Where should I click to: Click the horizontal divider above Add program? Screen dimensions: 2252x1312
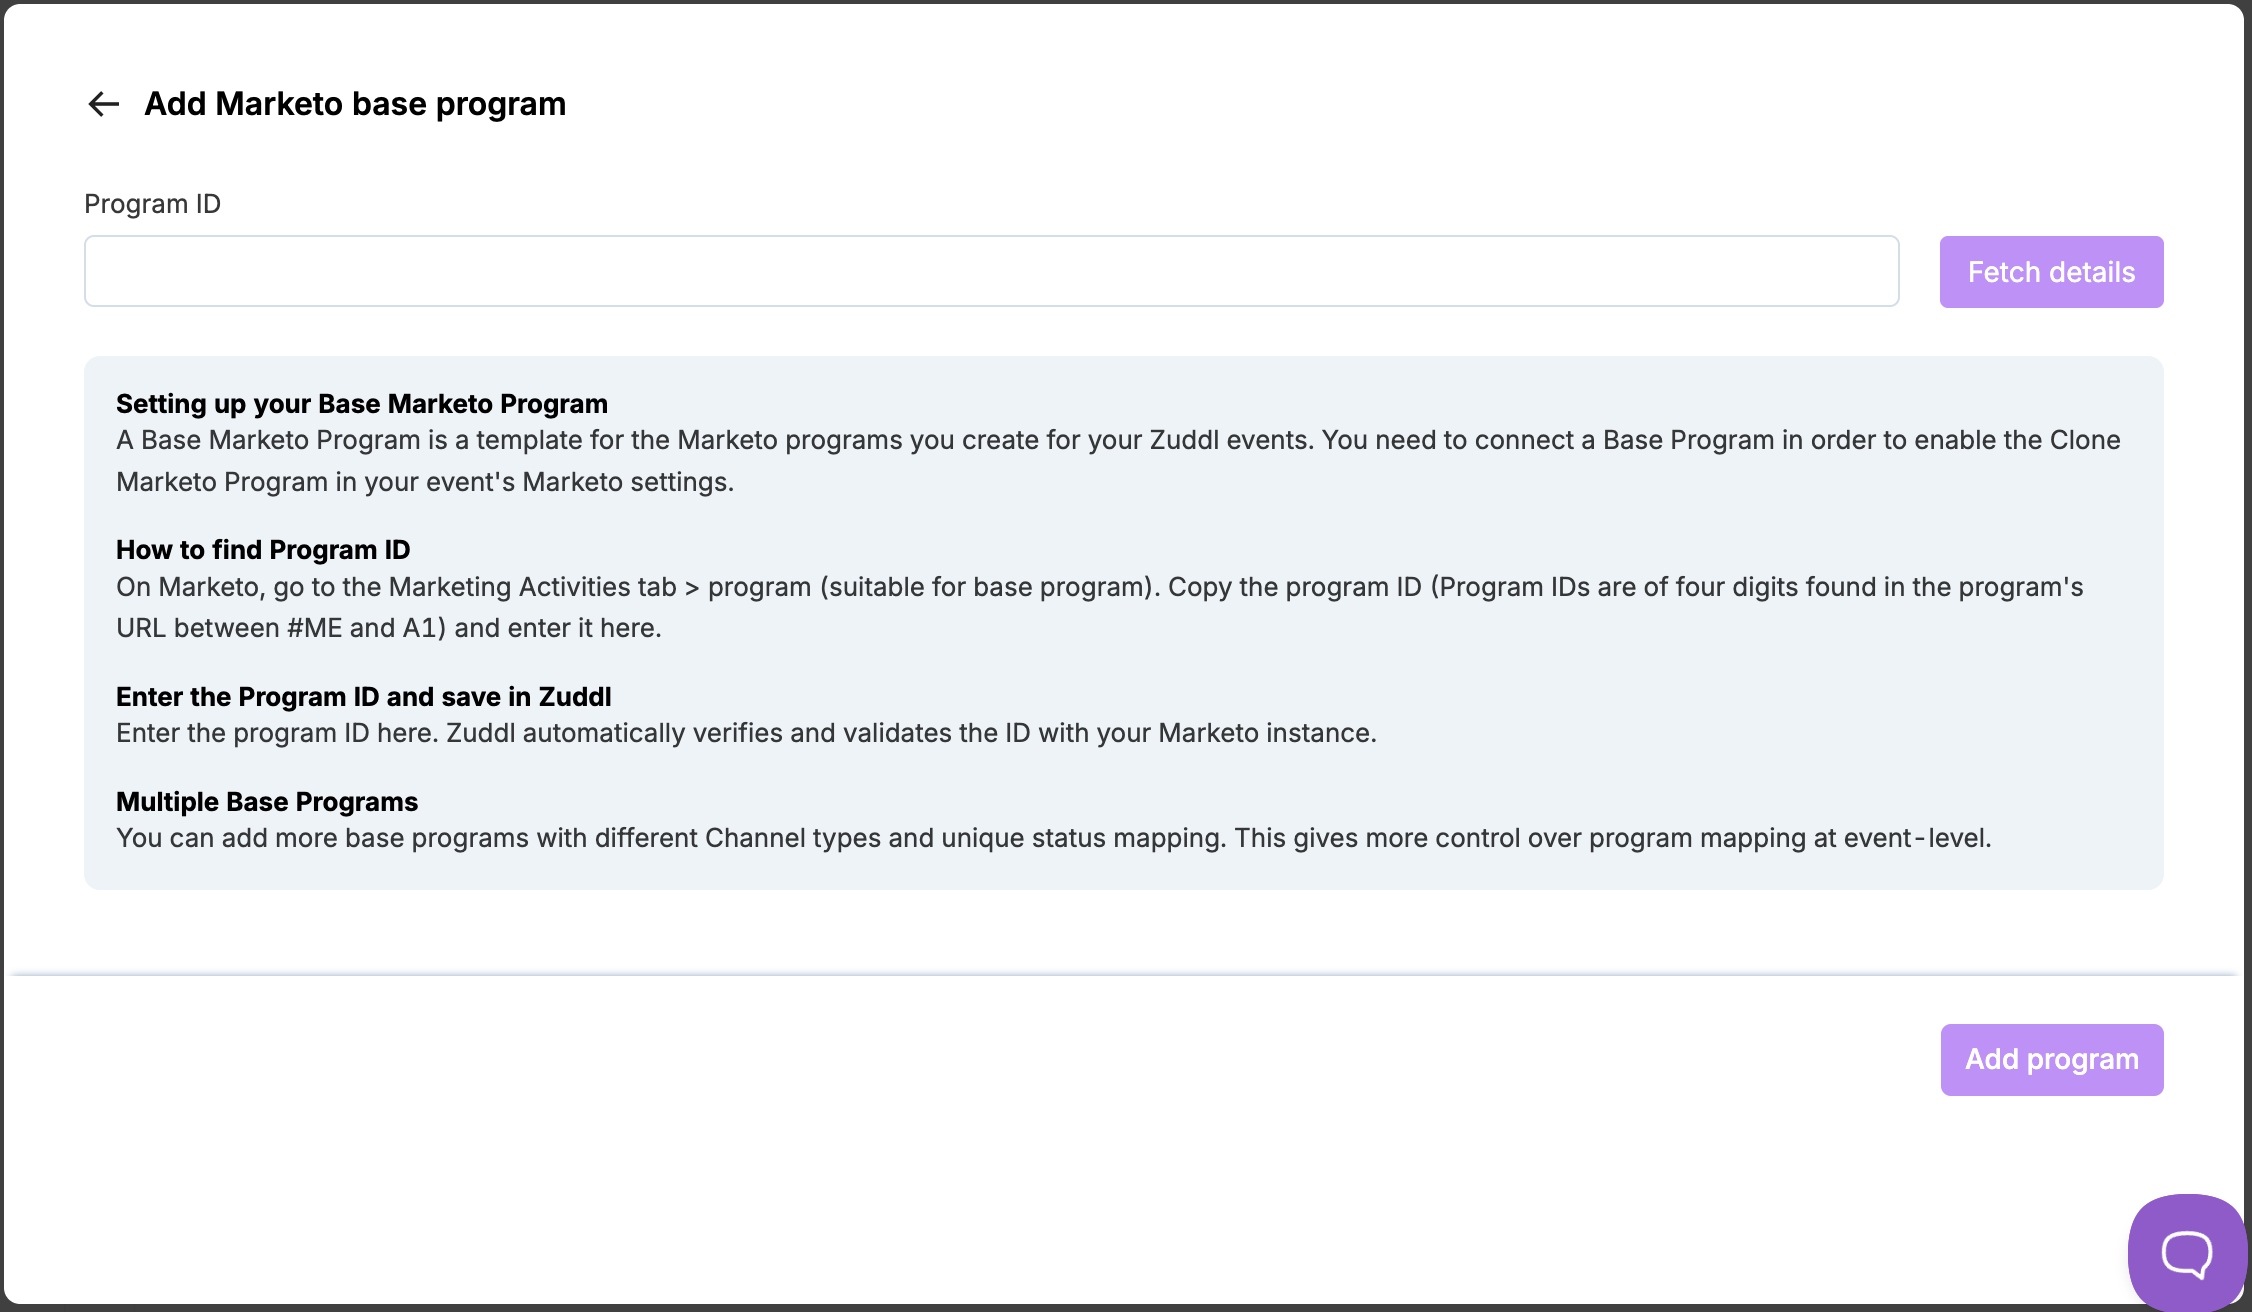point(1124,974)
